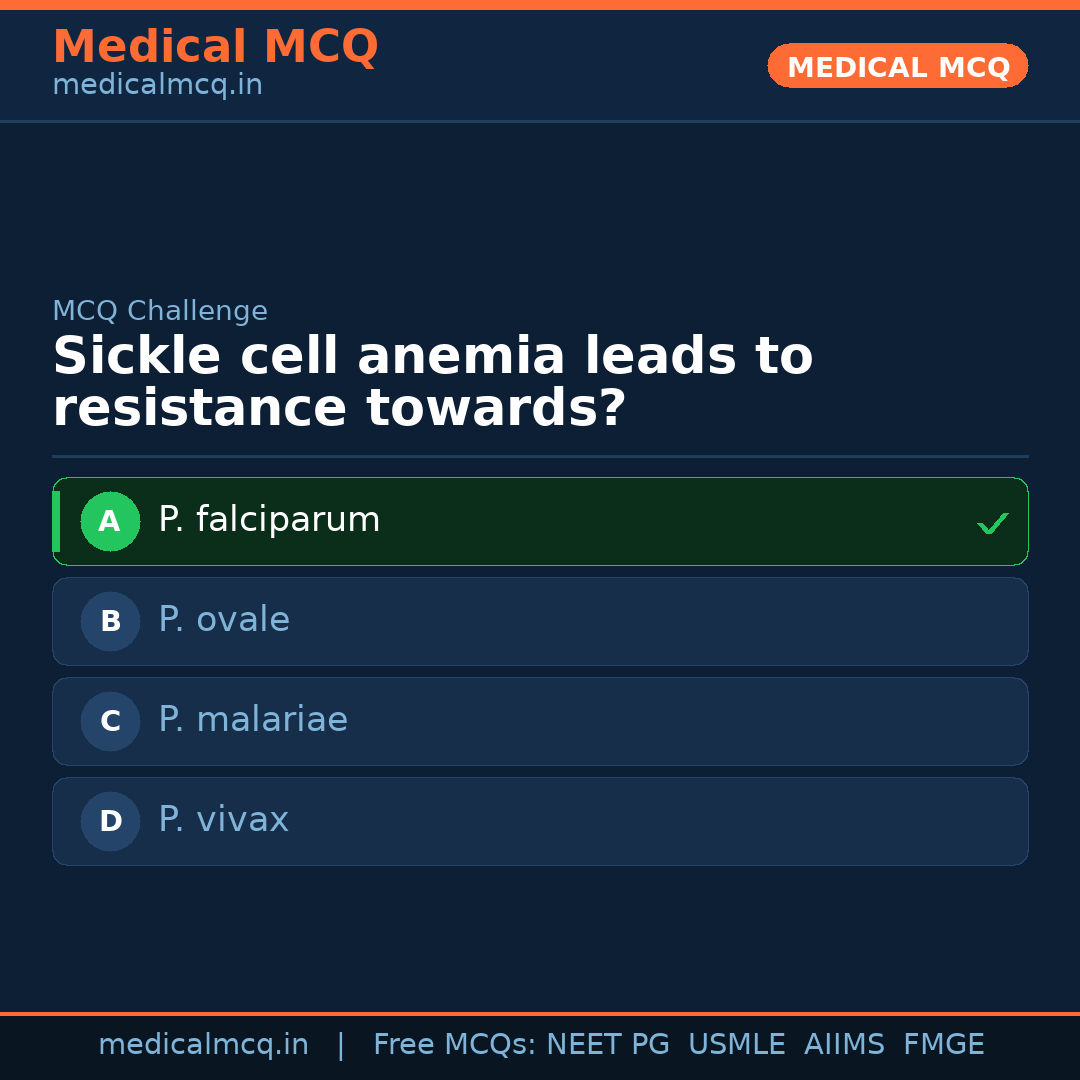This screenshot has width=1080, height=1080.
Task: Select the P. falciparum answer text
Action: point(269,520)
